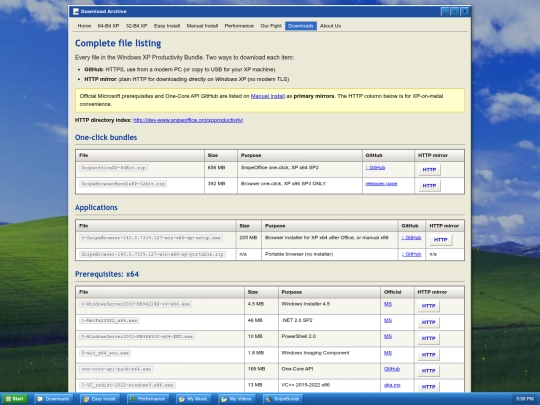The image size is (540, 405).
Task: Open GitHub link for browser installer setup.exe
Action: pyautogui.click(x=411, y=238)
